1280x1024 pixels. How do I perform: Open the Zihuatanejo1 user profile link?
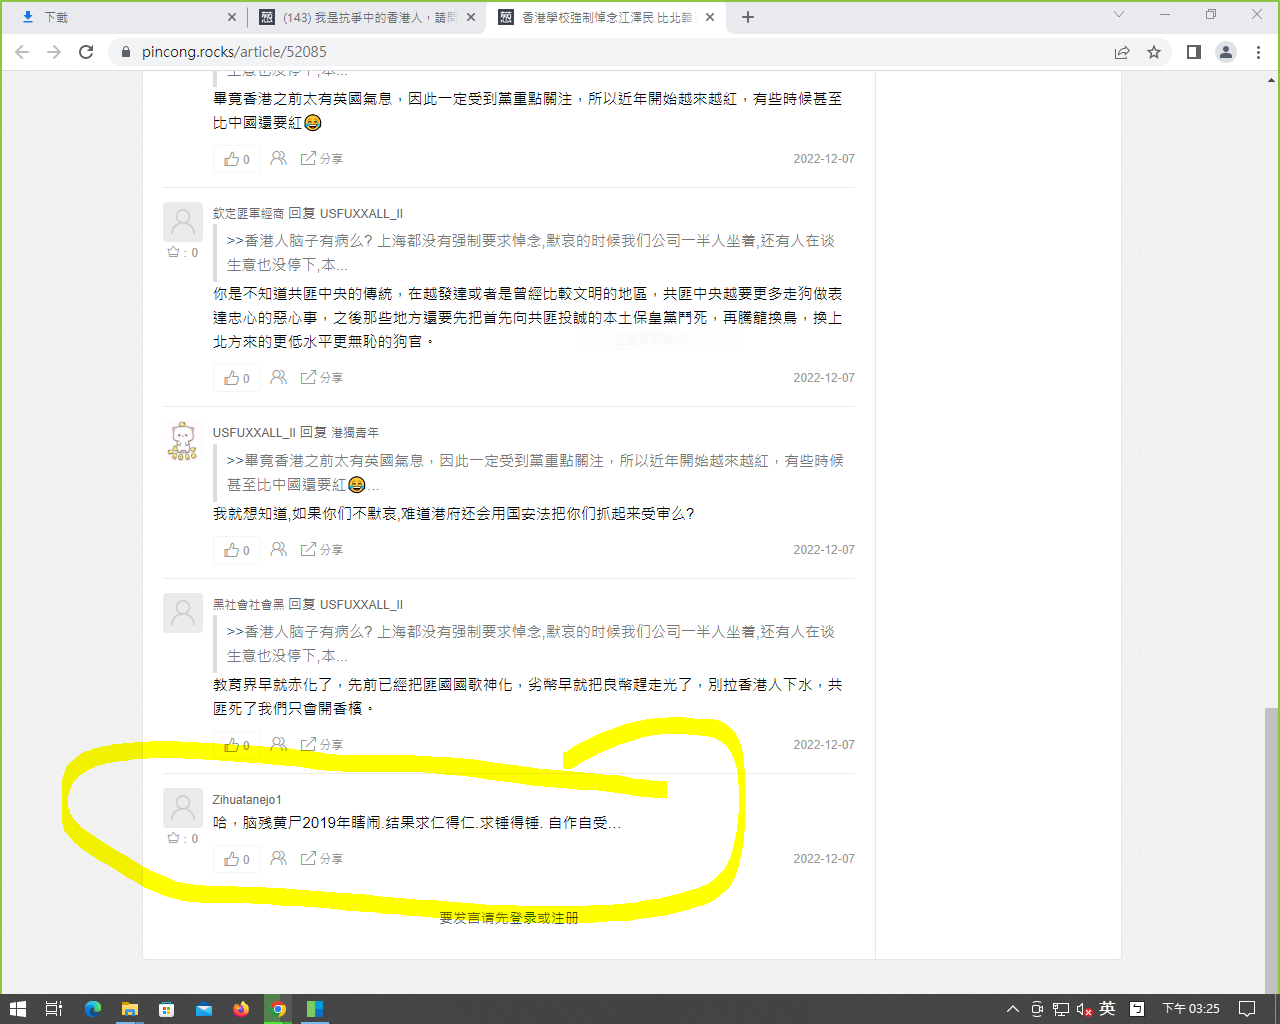[247, 800]
